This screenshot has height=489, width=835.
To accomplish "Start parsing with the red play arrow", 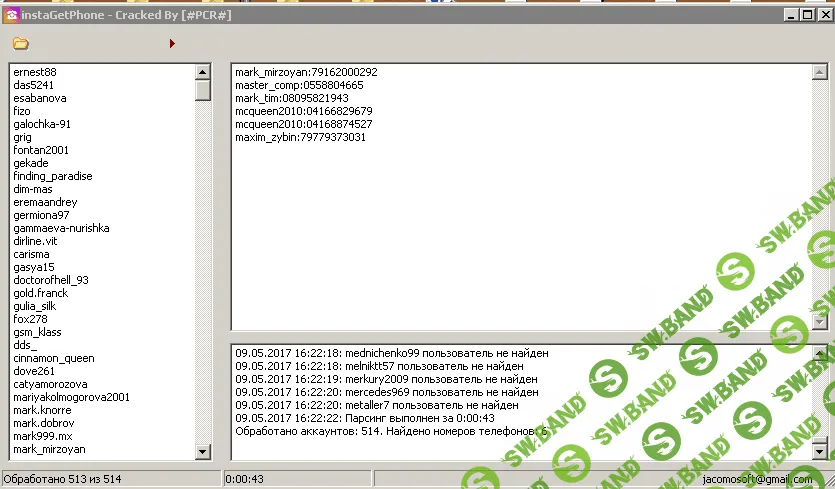I will click(x=172, y=44).
